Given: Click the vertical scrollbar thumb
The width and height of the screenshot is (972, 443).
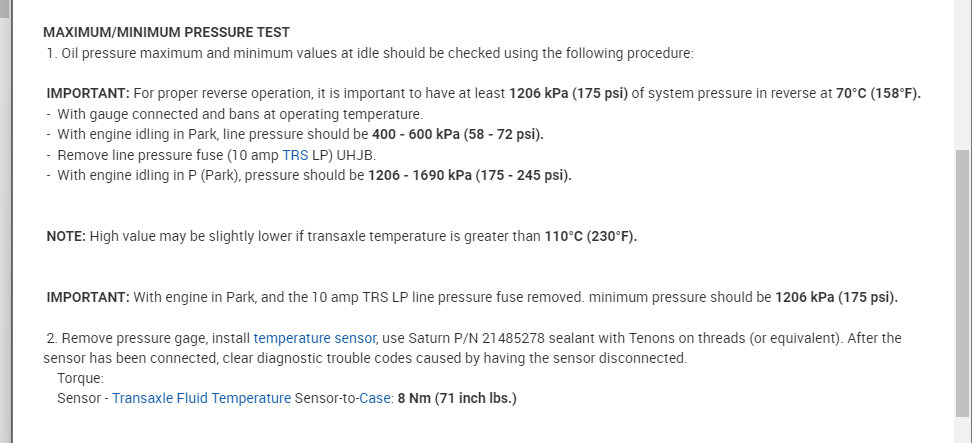Looking at the screenshot, I should click(x=963, y=280).
